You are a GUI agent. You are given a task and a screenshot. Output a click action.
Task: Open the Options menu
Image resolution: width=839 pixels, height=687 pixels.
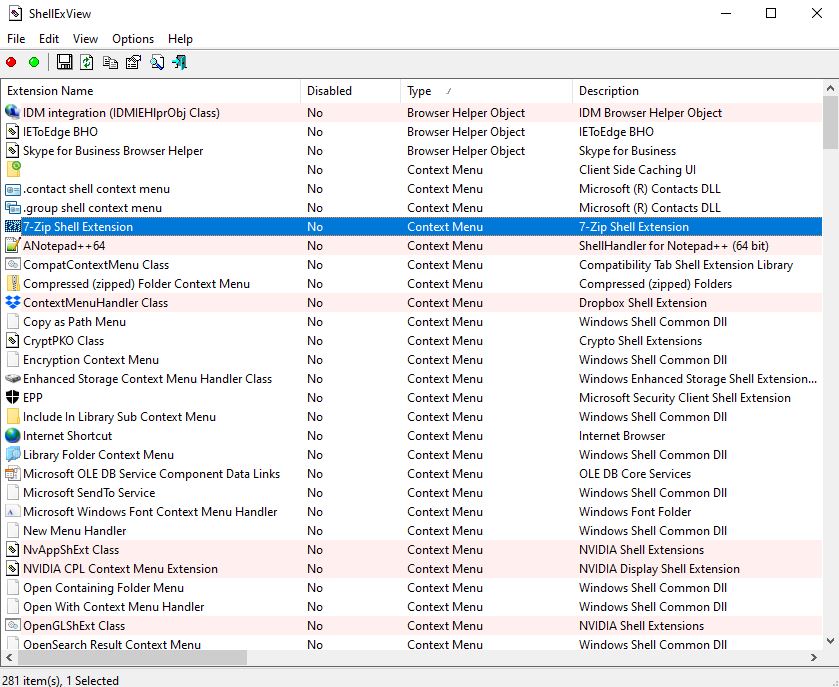point(133,39)
